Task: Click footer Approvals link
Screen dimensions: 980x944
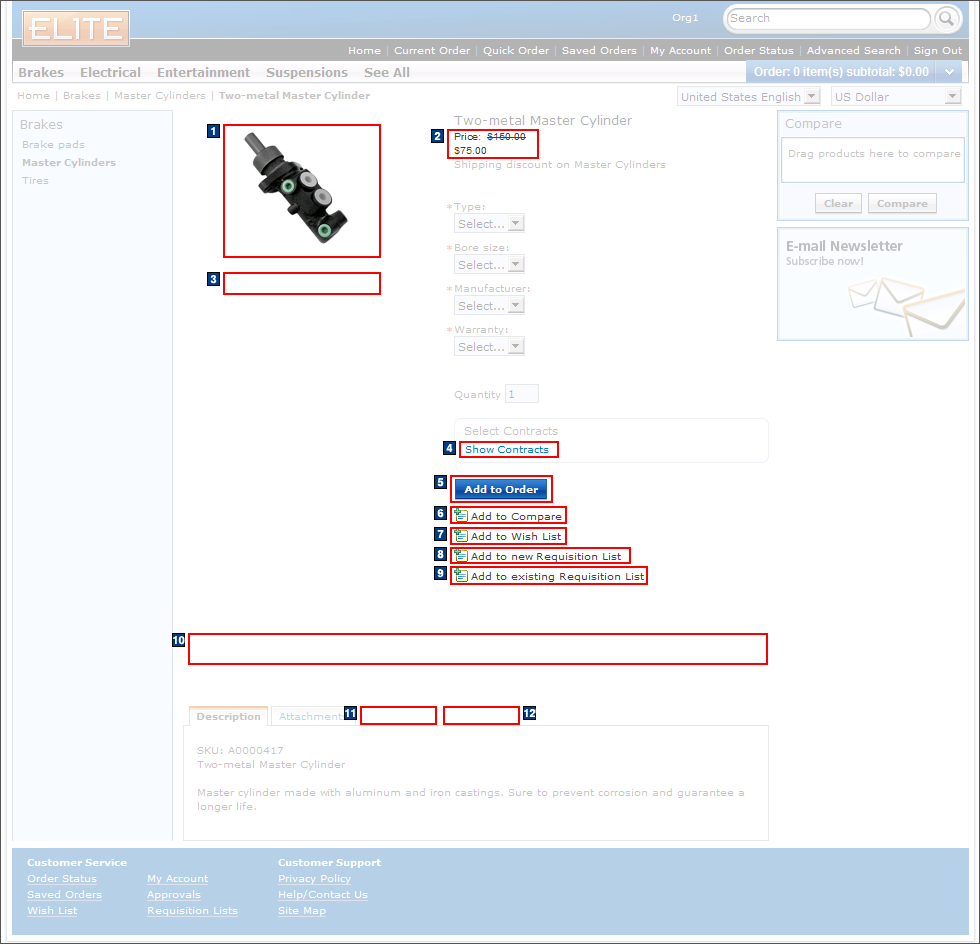Action: coord(174,895)
